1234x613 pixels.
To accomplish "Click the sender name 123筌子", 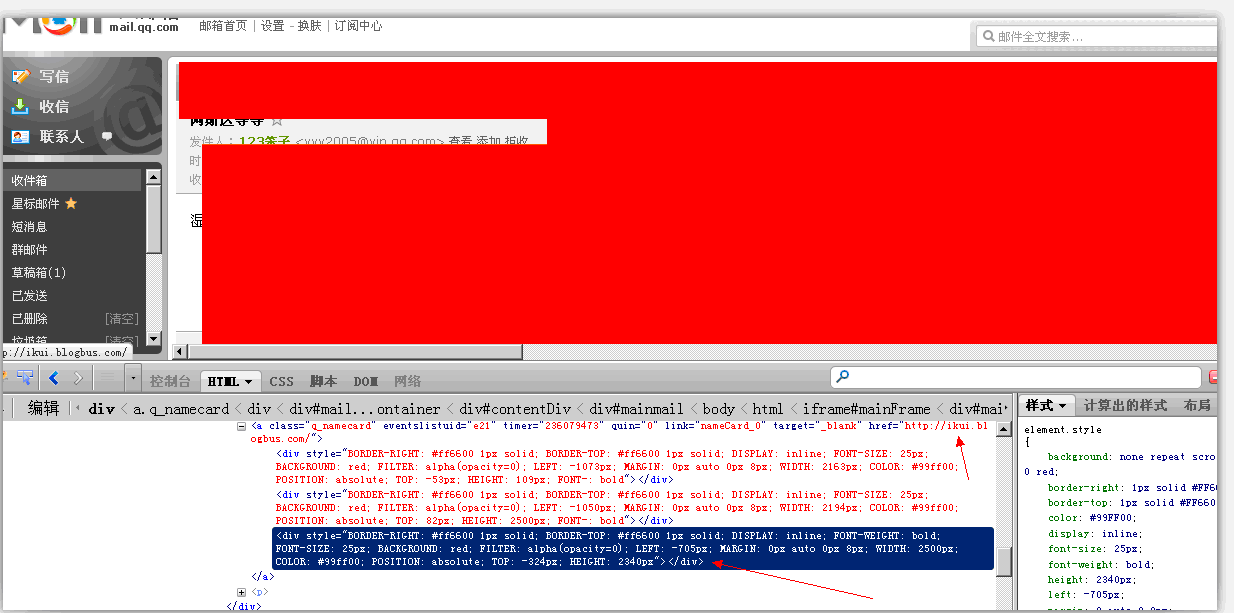I will pyautogui.click(x=264, y=142).
